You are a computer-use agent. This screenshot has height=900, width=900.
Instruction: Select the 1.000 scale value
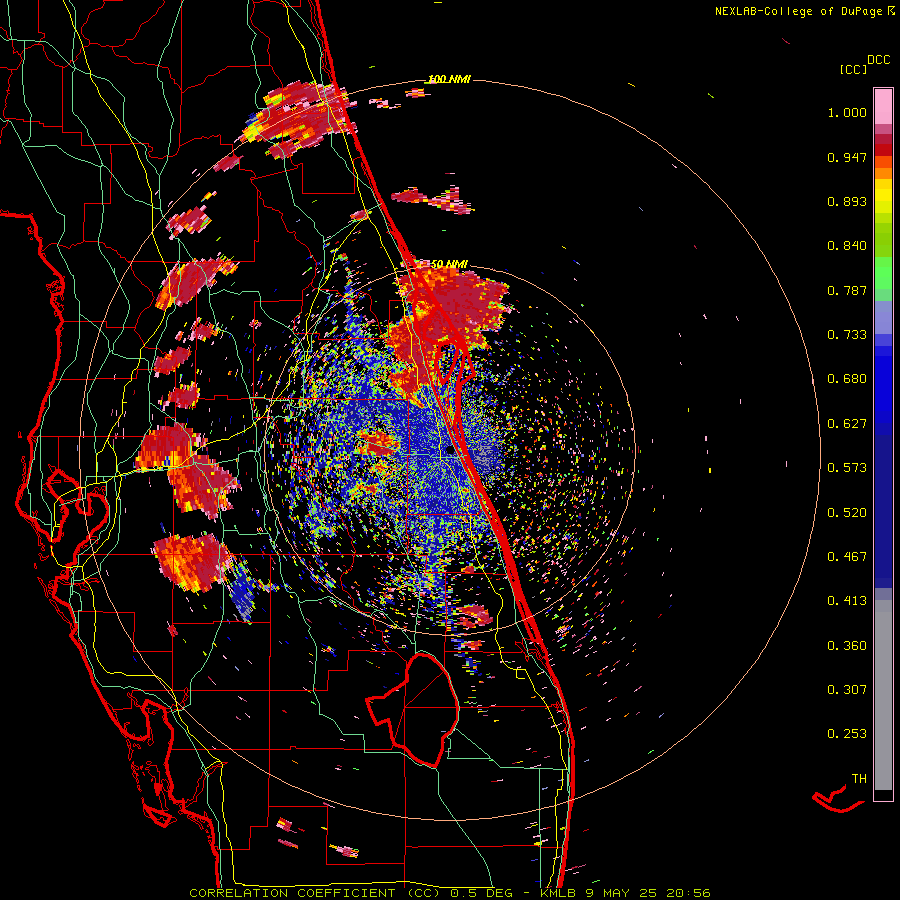pos(847,112)
